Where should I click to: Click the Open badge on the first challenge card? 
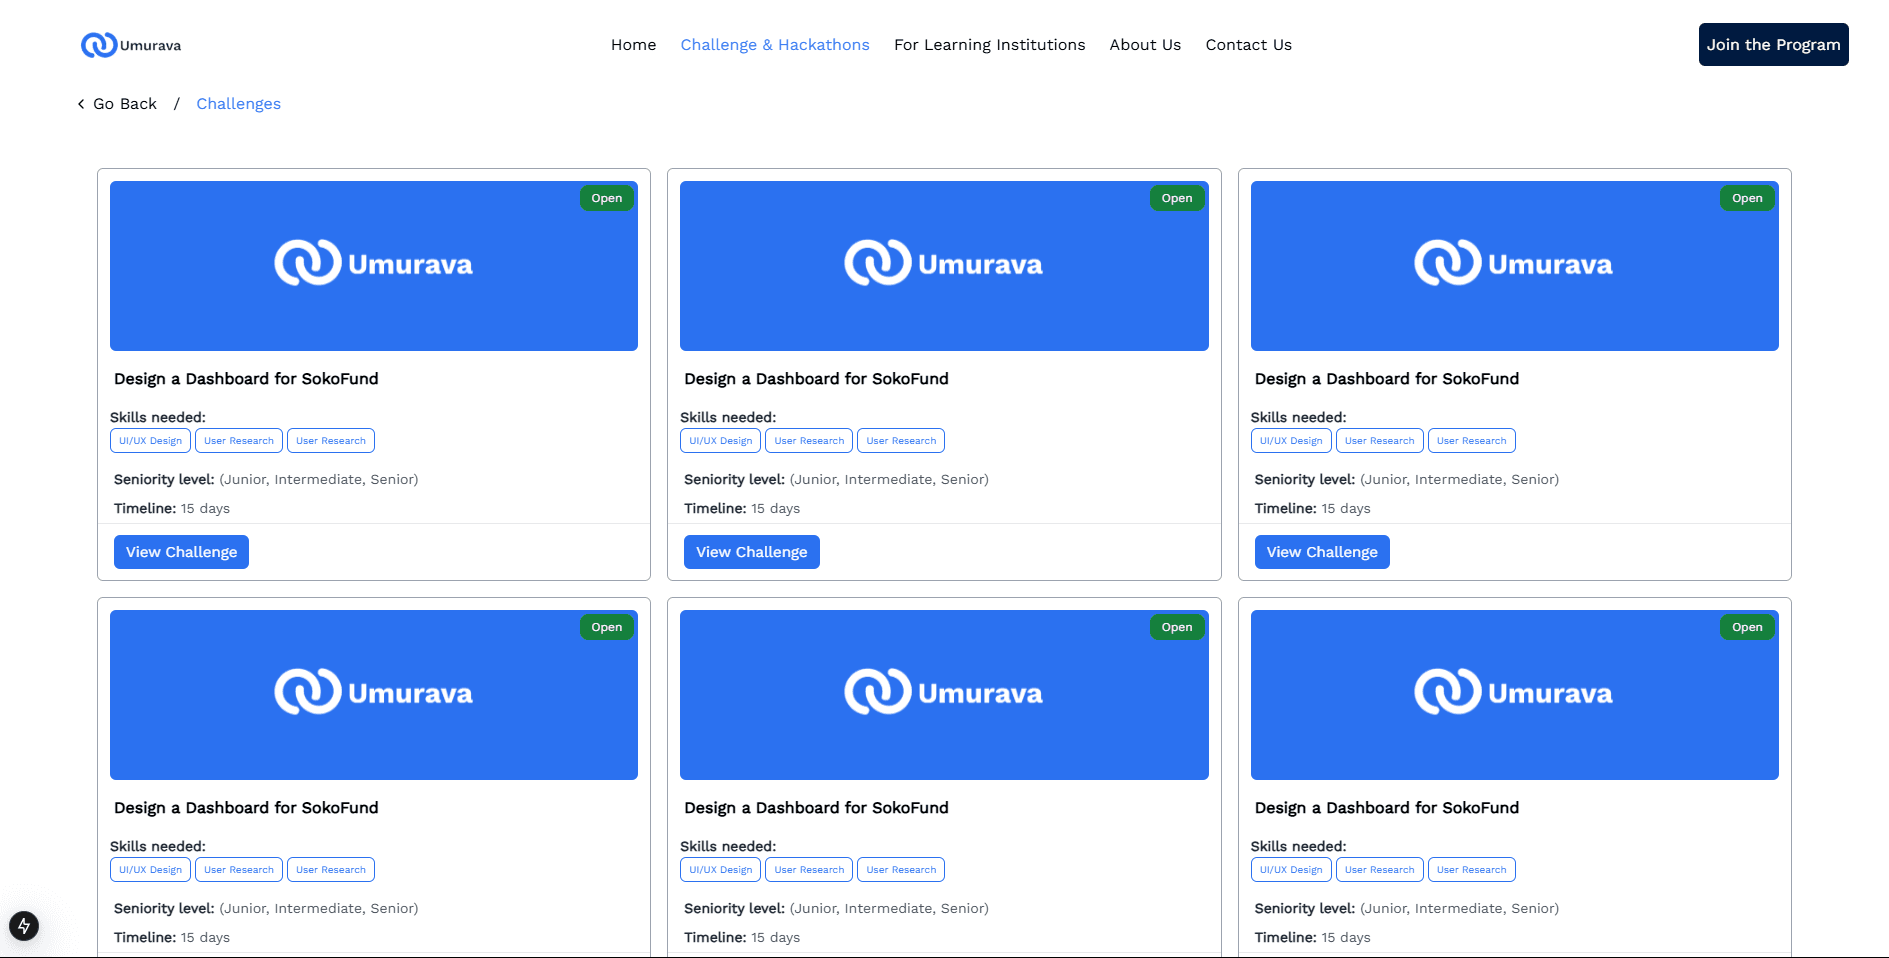tap(606, 198)
